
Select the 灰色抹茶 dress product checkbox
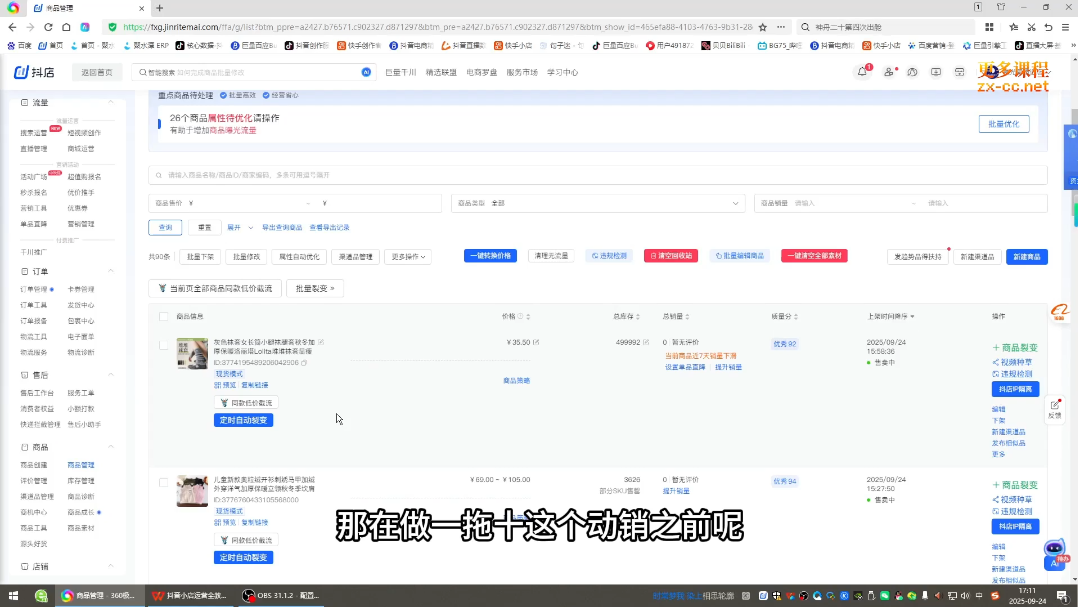[163, 343]
